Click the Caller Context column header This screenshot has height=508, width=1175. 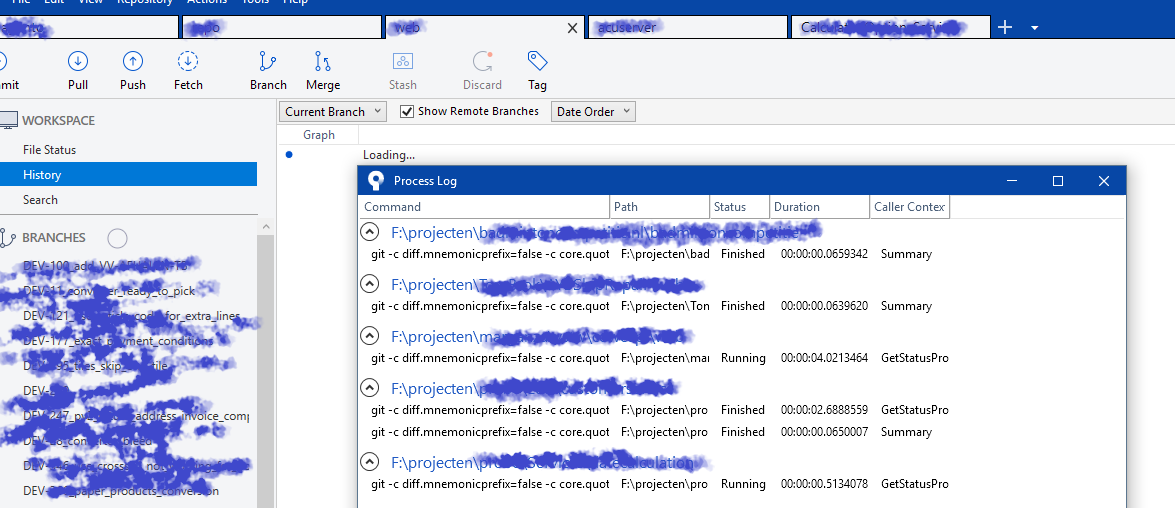910,207
